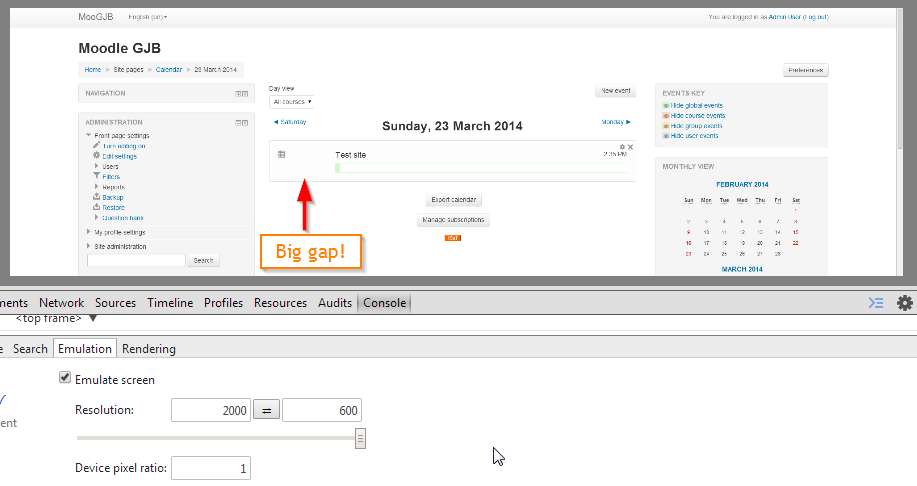
Task: Switch to the Network tab
Action: [x=61, y=303]
